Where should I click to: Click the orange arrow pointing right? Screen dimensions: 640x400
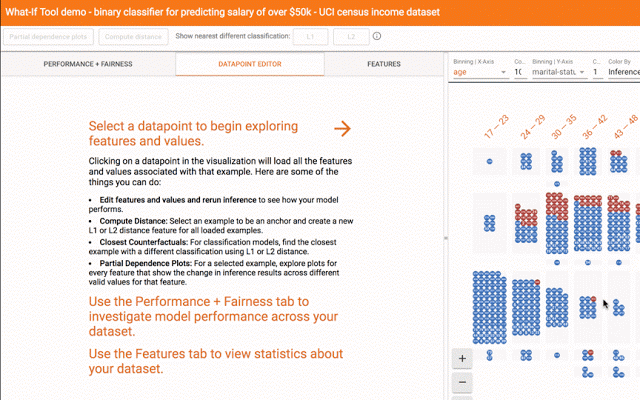(x=342, y=128)
